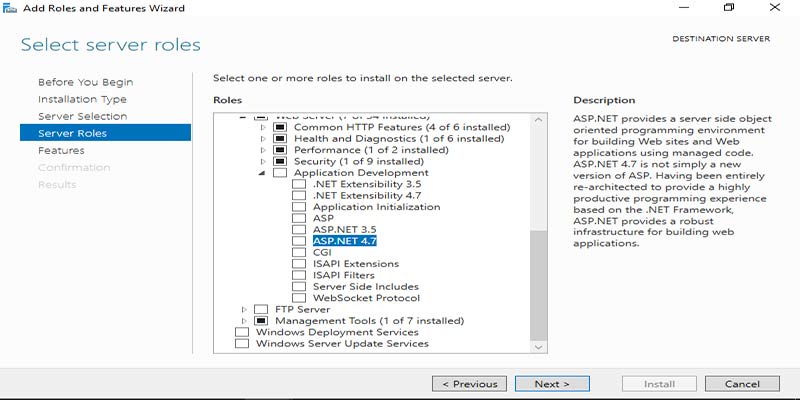Check the FTP Server checkbox
The height and width of the screenshot is (400, 800).
(x=261, y=310)
